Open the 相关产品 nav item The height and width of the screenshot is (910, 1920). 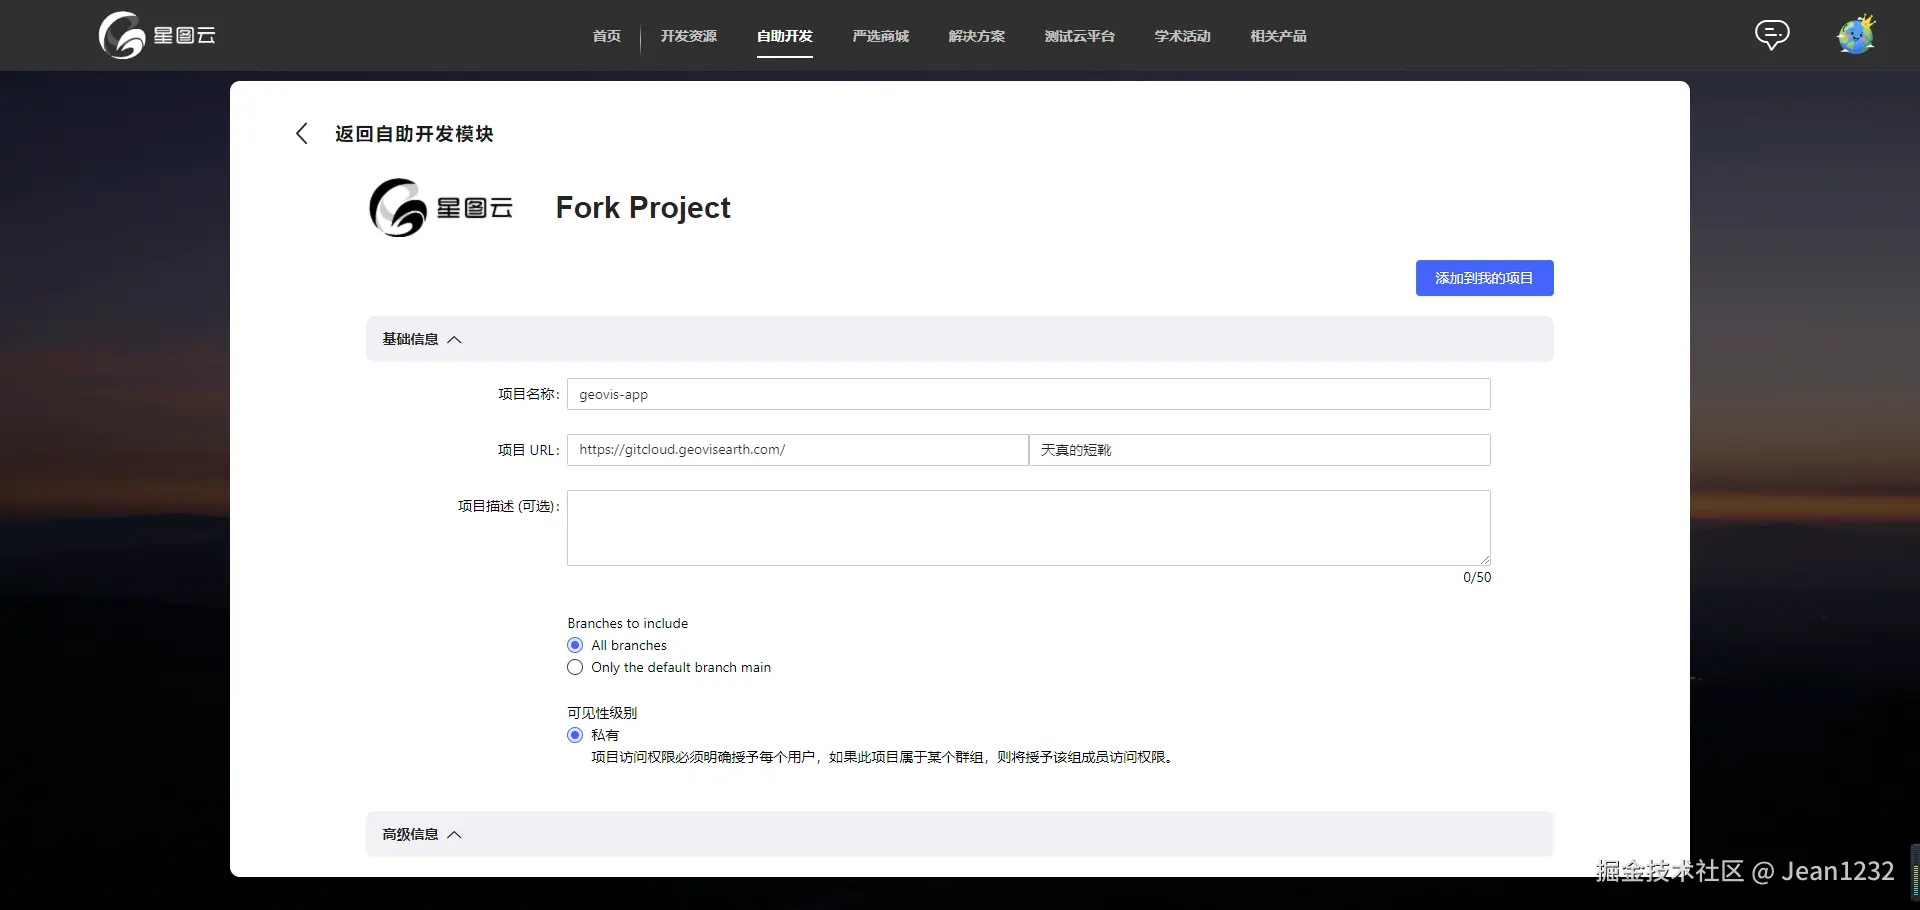(x=1279, y=36)
